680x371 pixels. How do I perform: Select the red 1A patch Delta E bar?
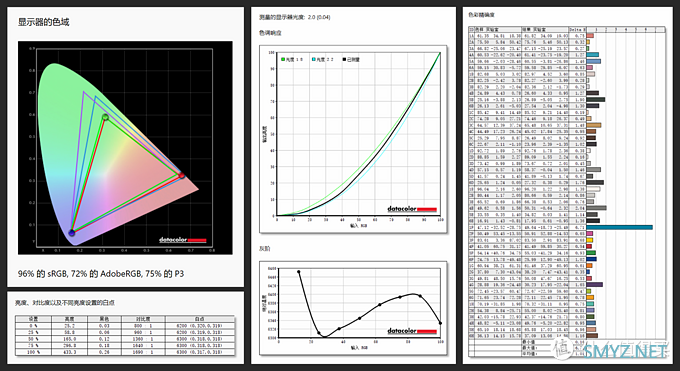(x=590, y=36)
